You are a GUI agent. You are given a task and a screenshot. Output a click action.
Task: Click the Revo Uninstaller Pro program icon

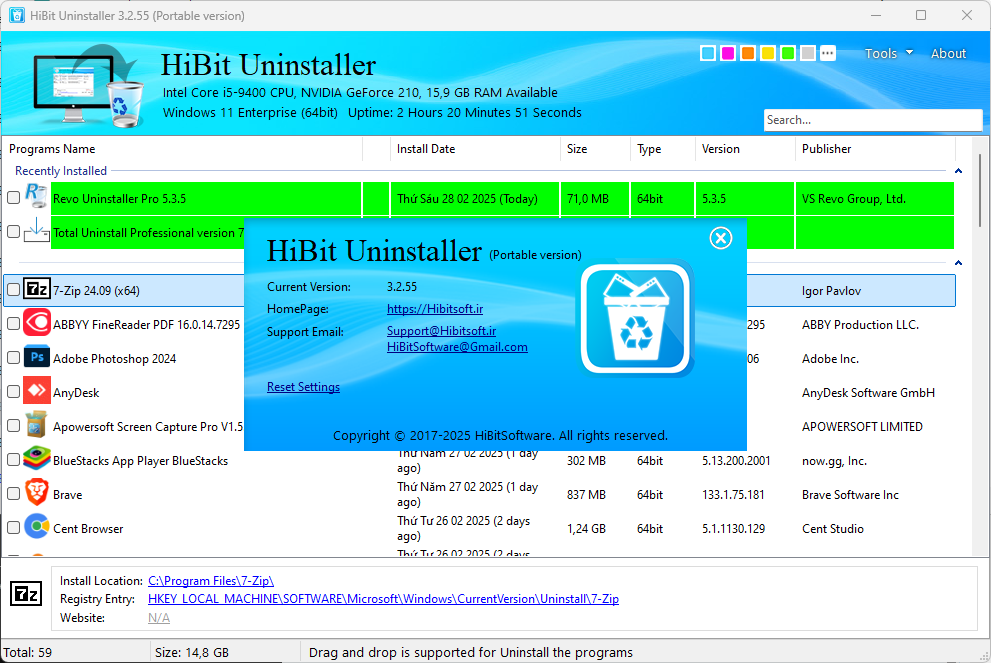tap(36, 197)
